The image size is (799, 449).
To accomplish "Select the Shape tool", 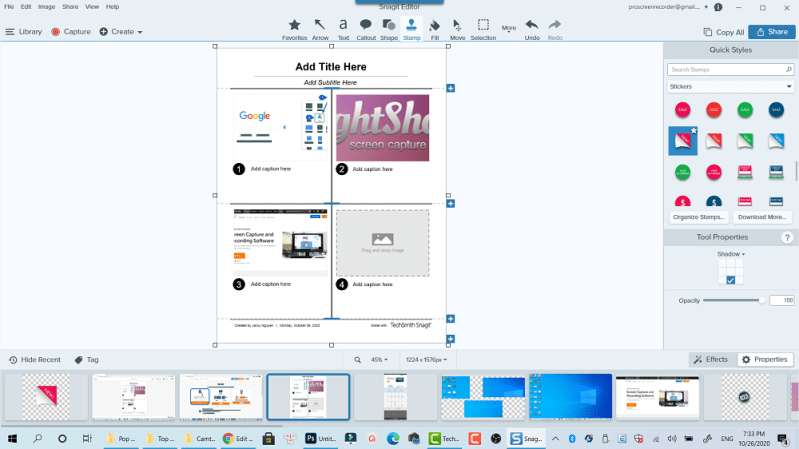I will tap(389, 28).
